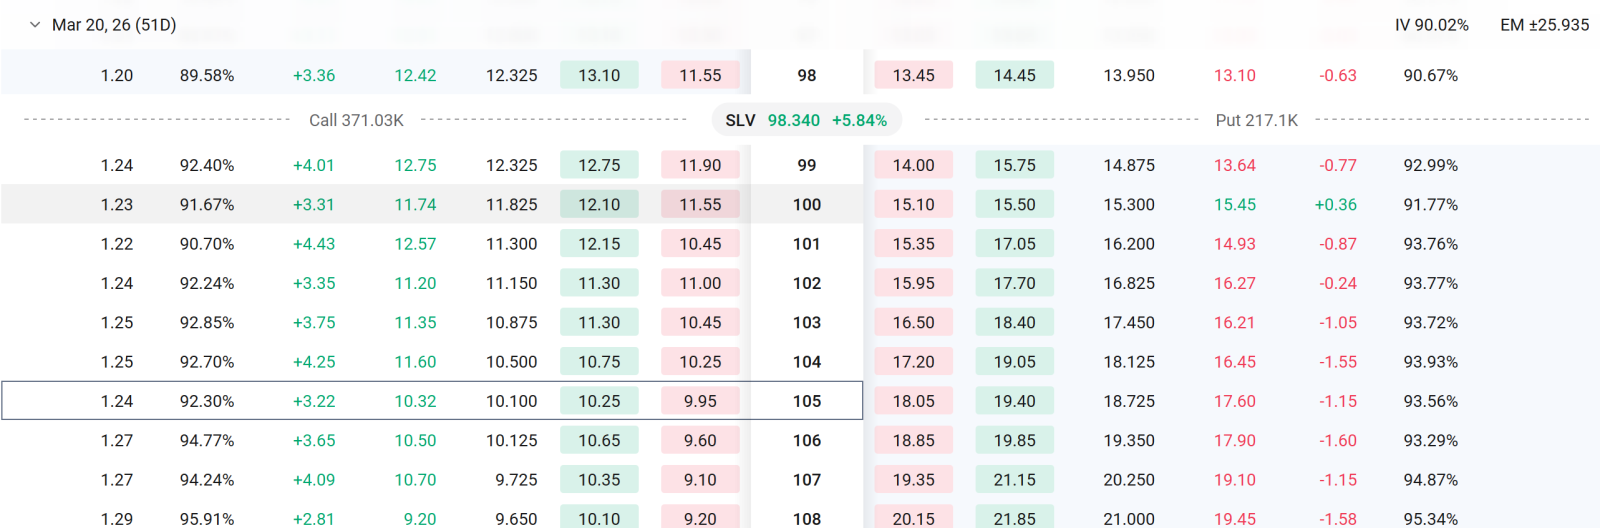Click call ask 11.55 at strike 100

[x=700, y=204]
